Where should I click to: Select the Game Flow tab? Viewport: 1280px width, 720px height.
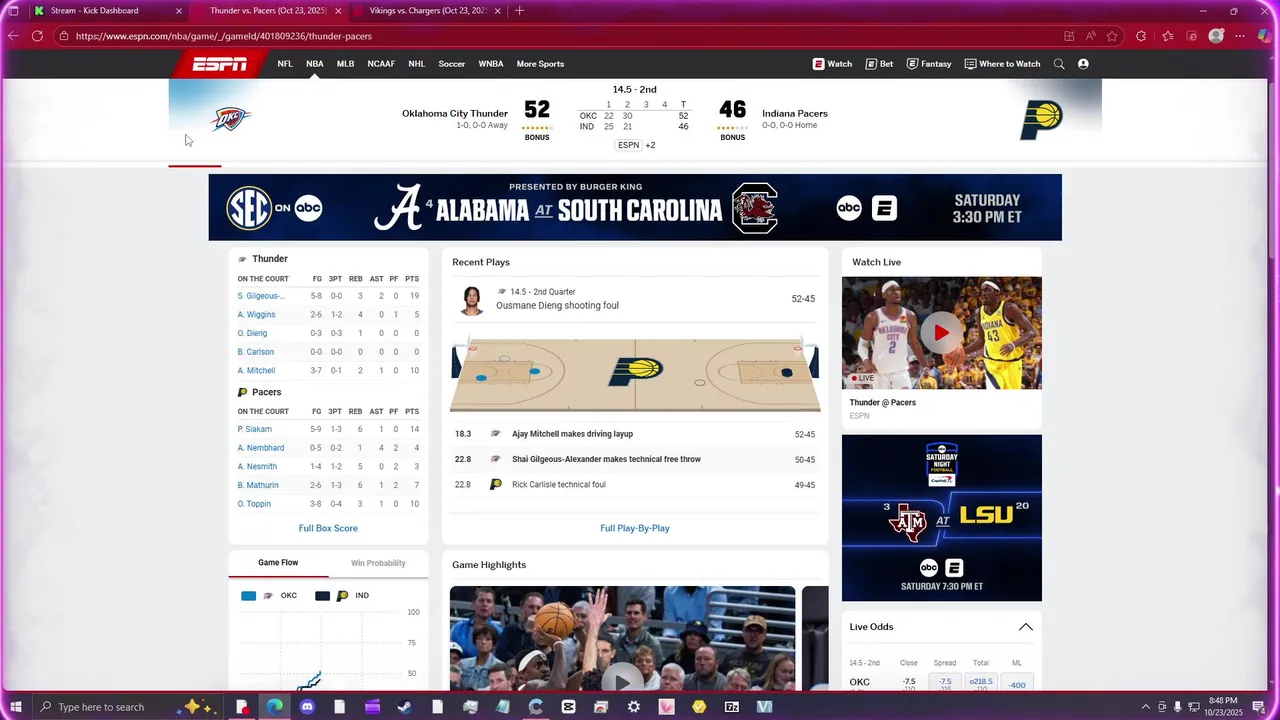(278, 563)
